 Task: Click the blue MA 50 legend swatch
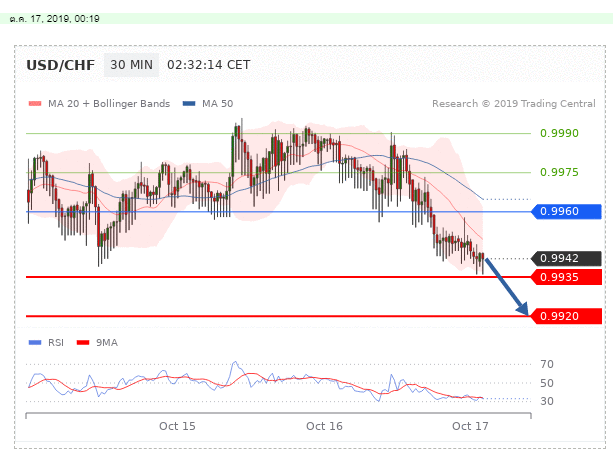click(189, 104)
